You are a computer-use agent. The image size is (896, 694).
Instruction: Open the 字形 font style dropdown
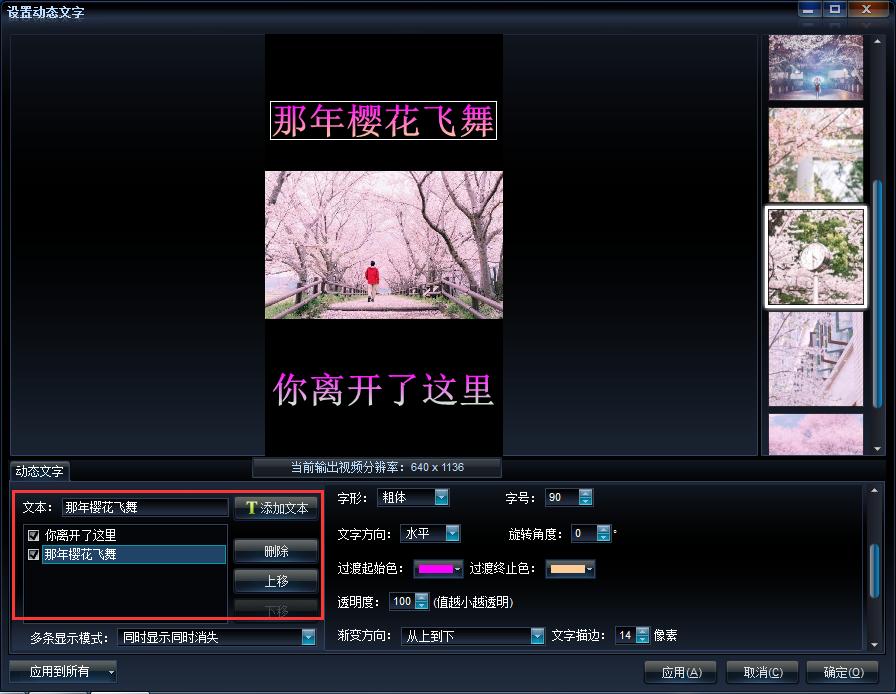(441, 497)
